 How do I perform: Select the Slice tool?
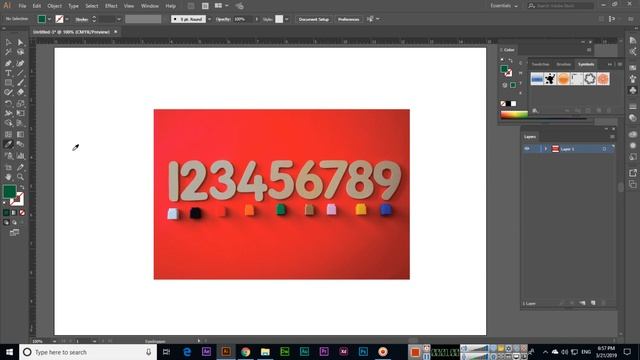pos(20,167)
